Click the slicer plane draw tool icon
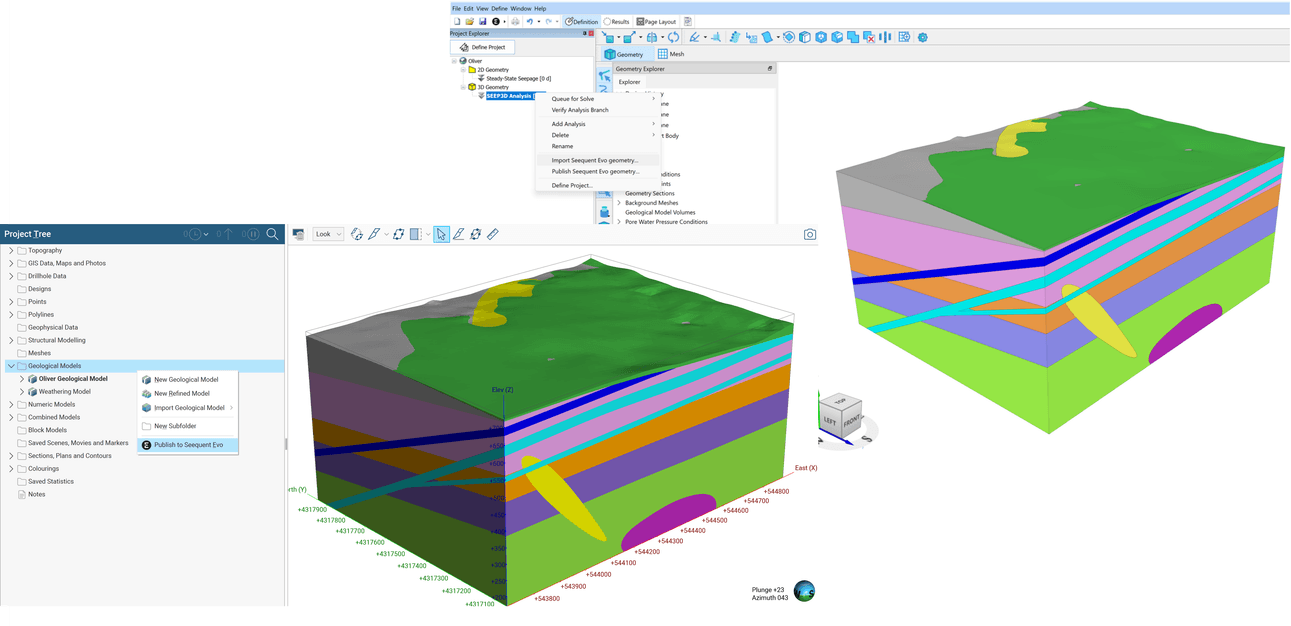Viewport: 1291px width, 626px height. [x=458, y=234]
